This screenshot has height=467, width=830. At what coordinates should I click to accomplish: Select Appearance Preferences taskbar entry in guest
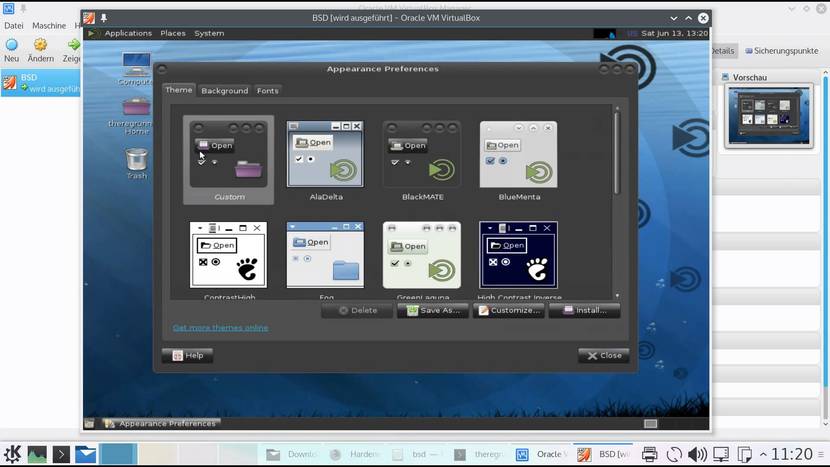(x=161, y=424)
